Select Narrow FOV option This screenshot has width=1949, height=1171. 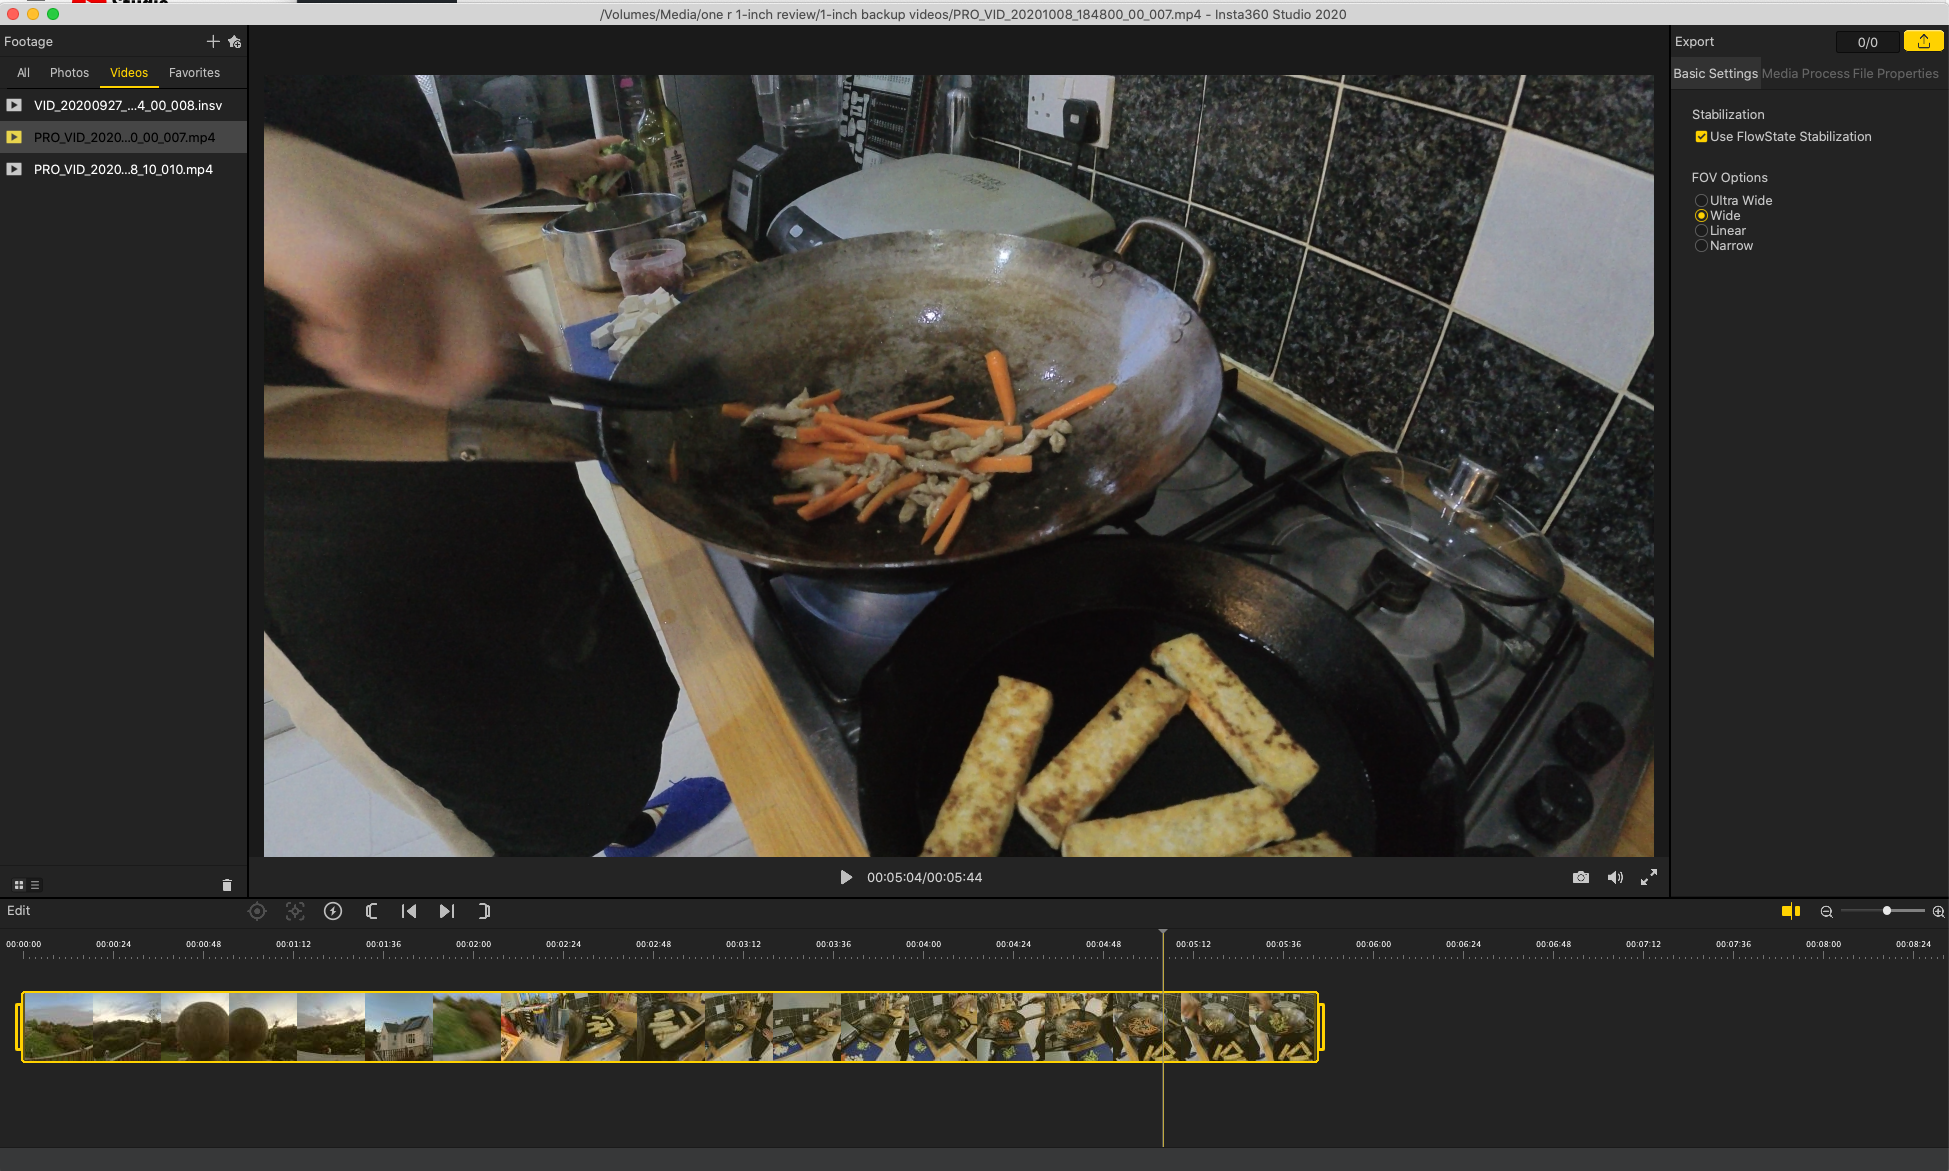click(1701, 246)
